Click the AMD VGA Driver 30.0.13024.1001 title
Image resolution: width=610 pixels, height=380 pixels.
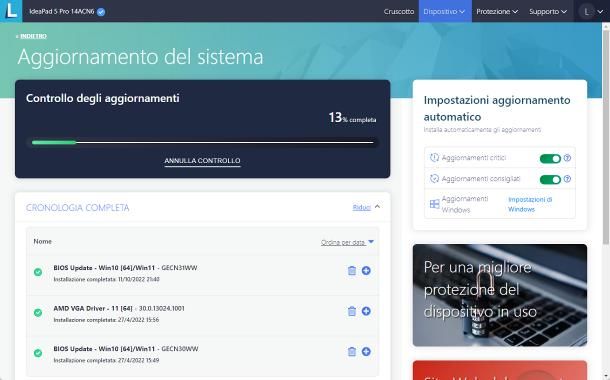119,308
